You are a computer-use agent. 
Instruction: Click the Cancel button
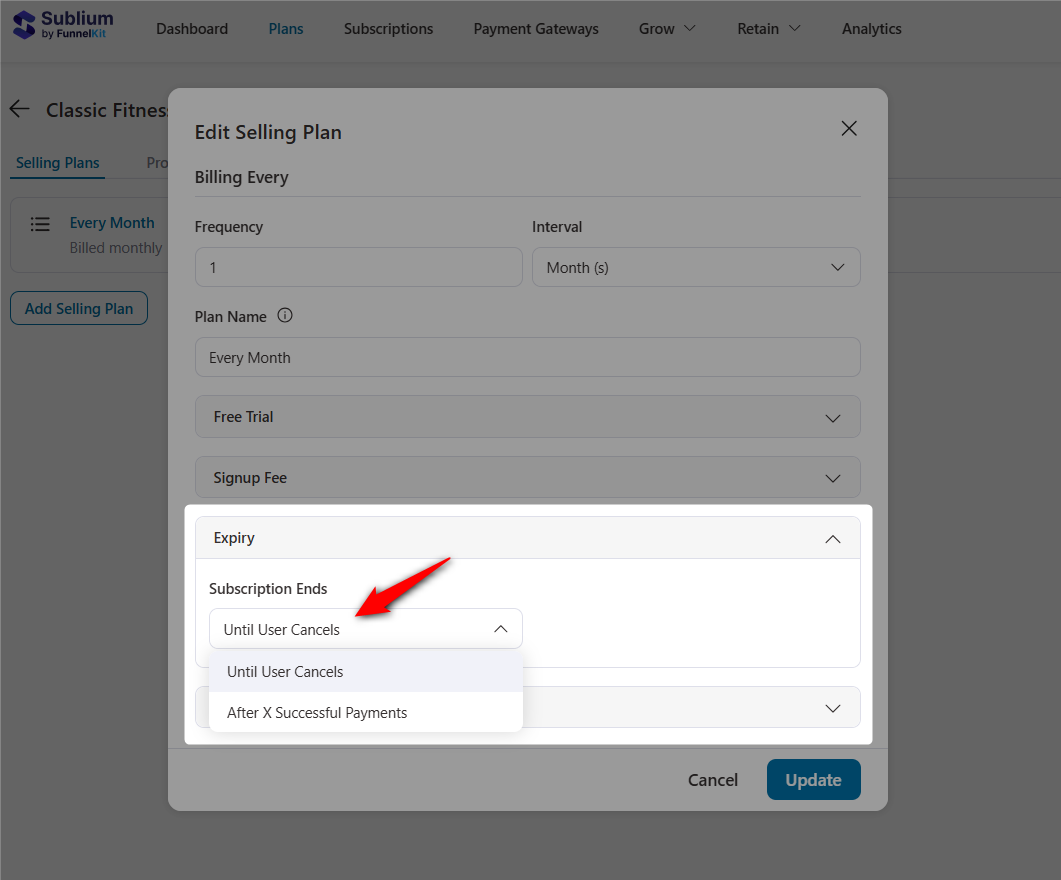point(713,780)
